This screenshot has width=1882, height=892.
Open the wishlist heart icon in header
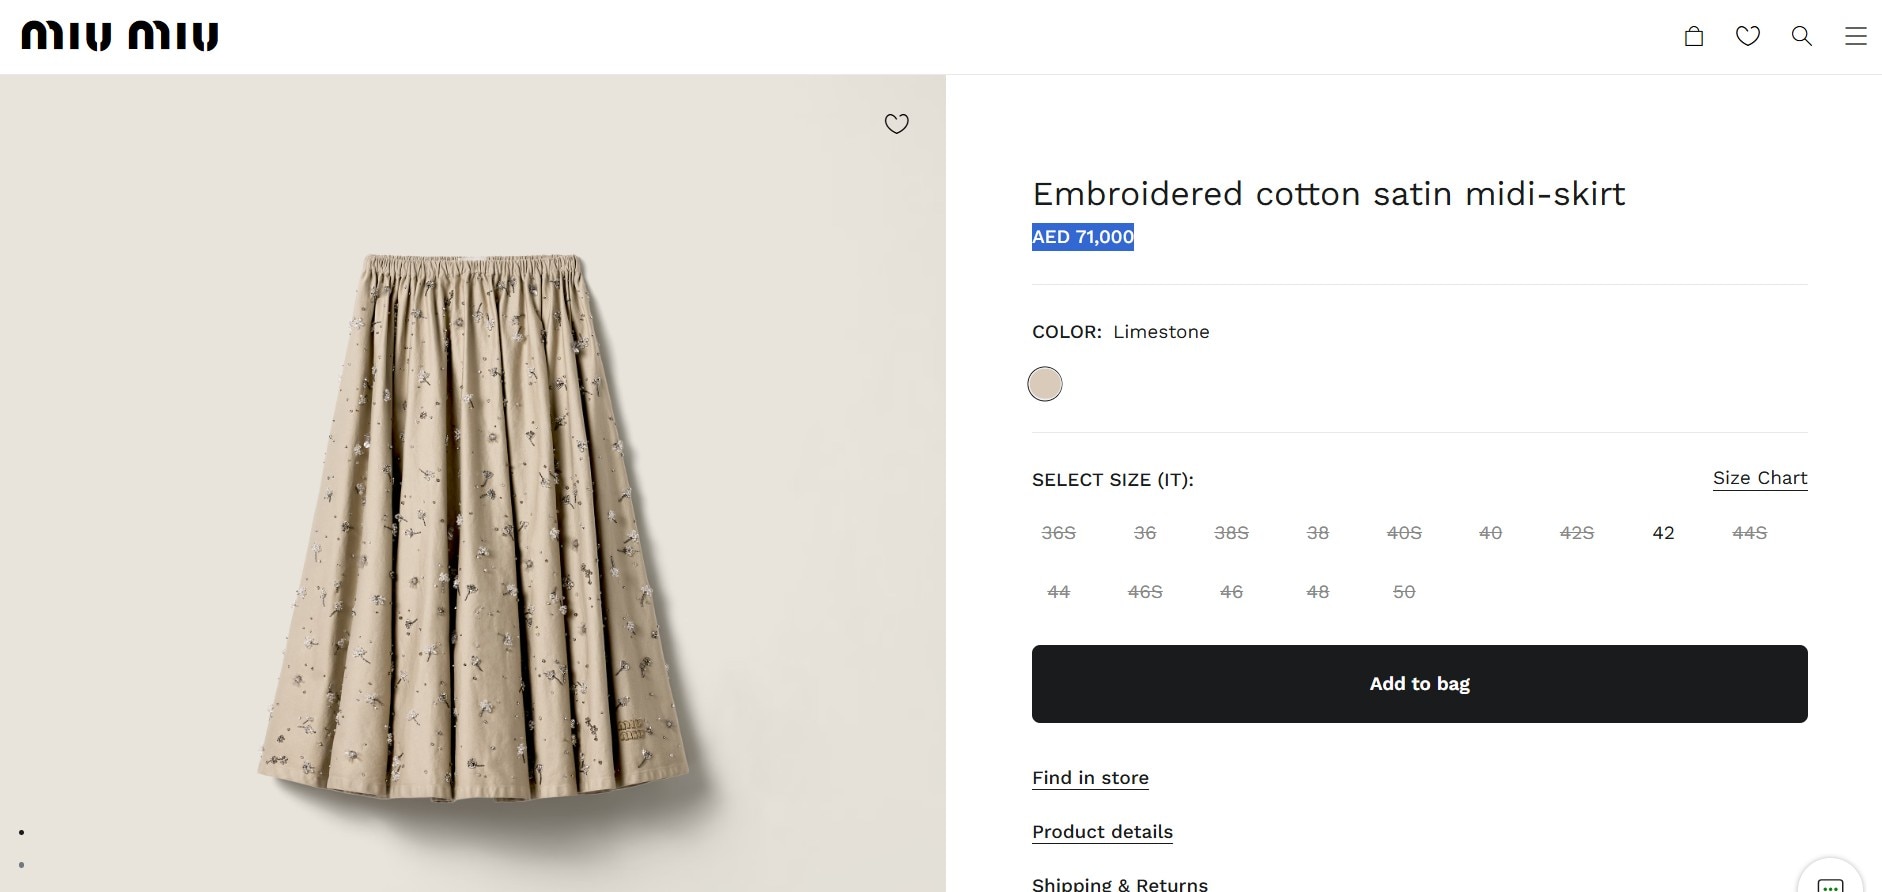pos(1748,36)
